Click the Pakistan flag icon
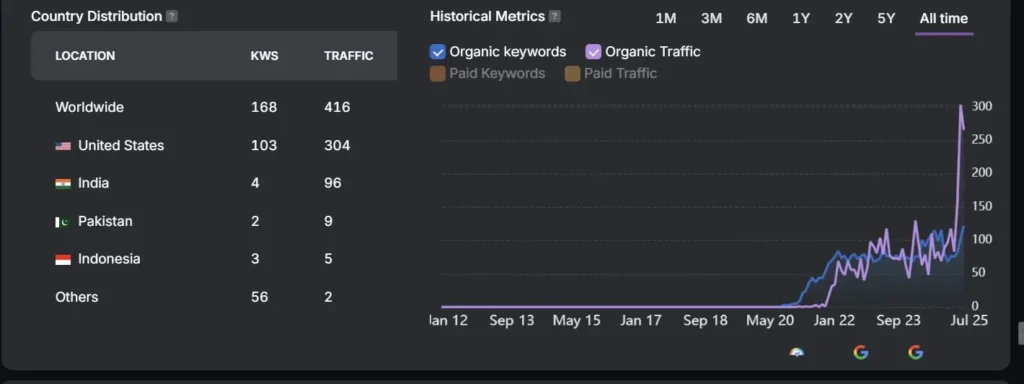1024x384 pixels. (x=63, y=222)
